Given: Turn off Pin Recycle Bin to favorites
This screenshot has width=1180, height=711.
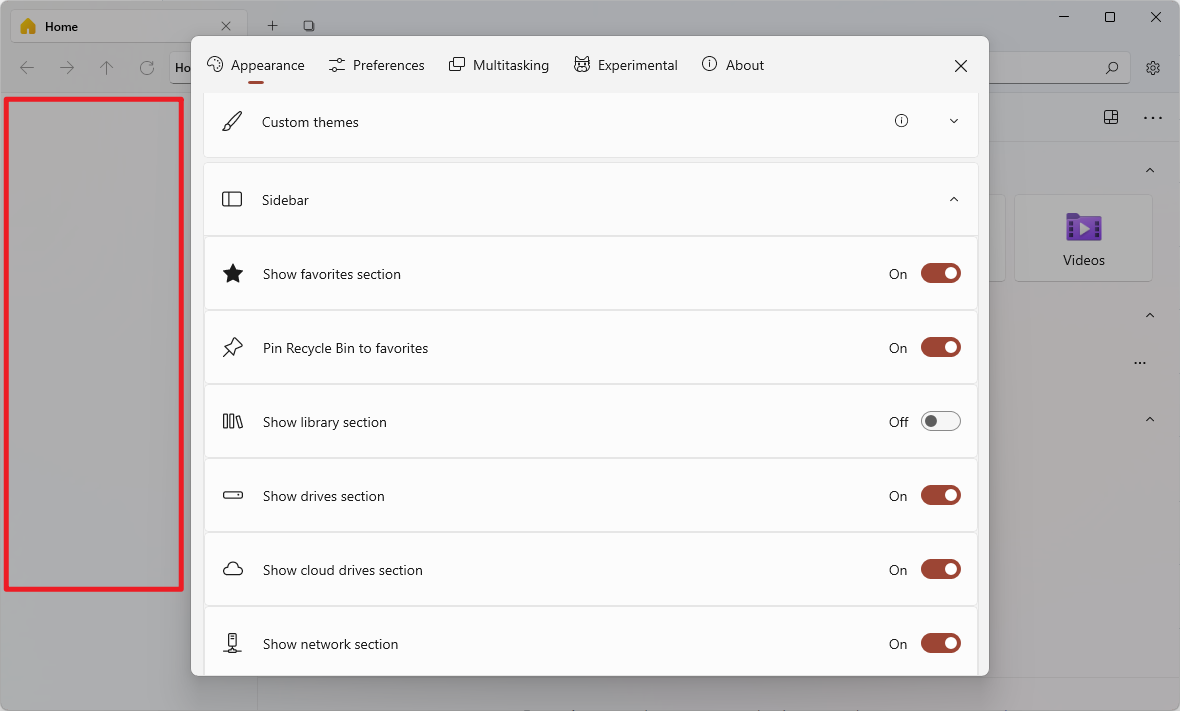Looking at the screenshot, I should (940, 347).
